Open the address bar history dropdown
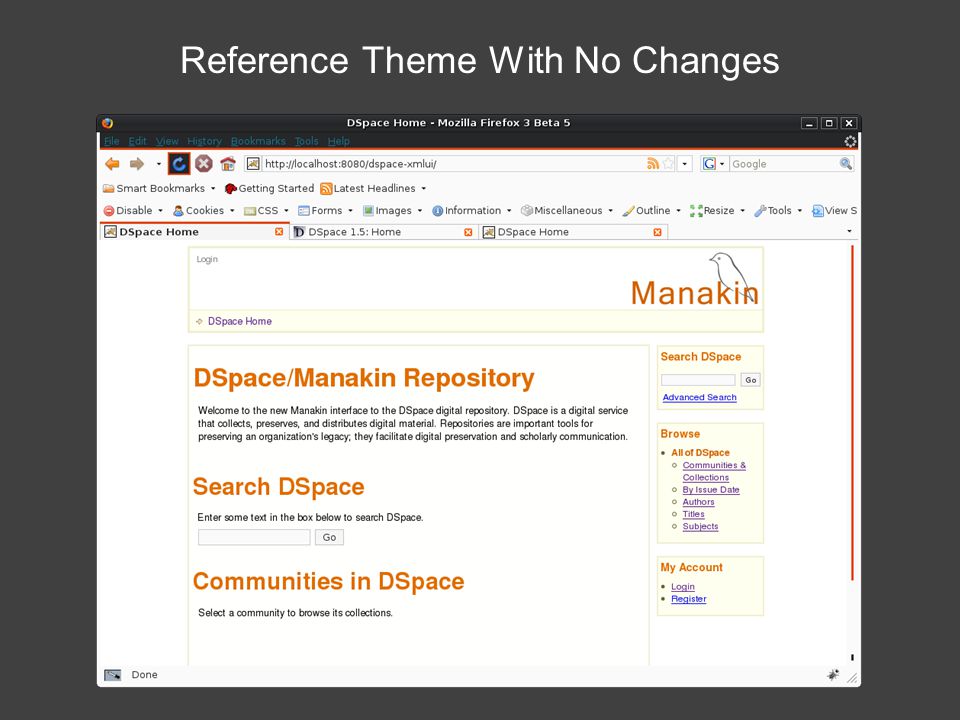The height and width of the screenshot is (720, 960). point(684,163)
